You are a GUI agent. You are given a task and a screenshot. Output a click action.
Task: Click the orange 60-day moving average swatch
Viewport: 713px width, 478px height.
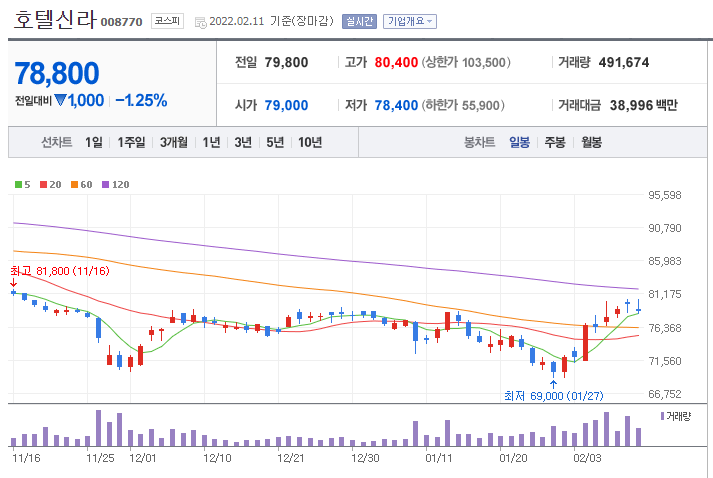75,185
